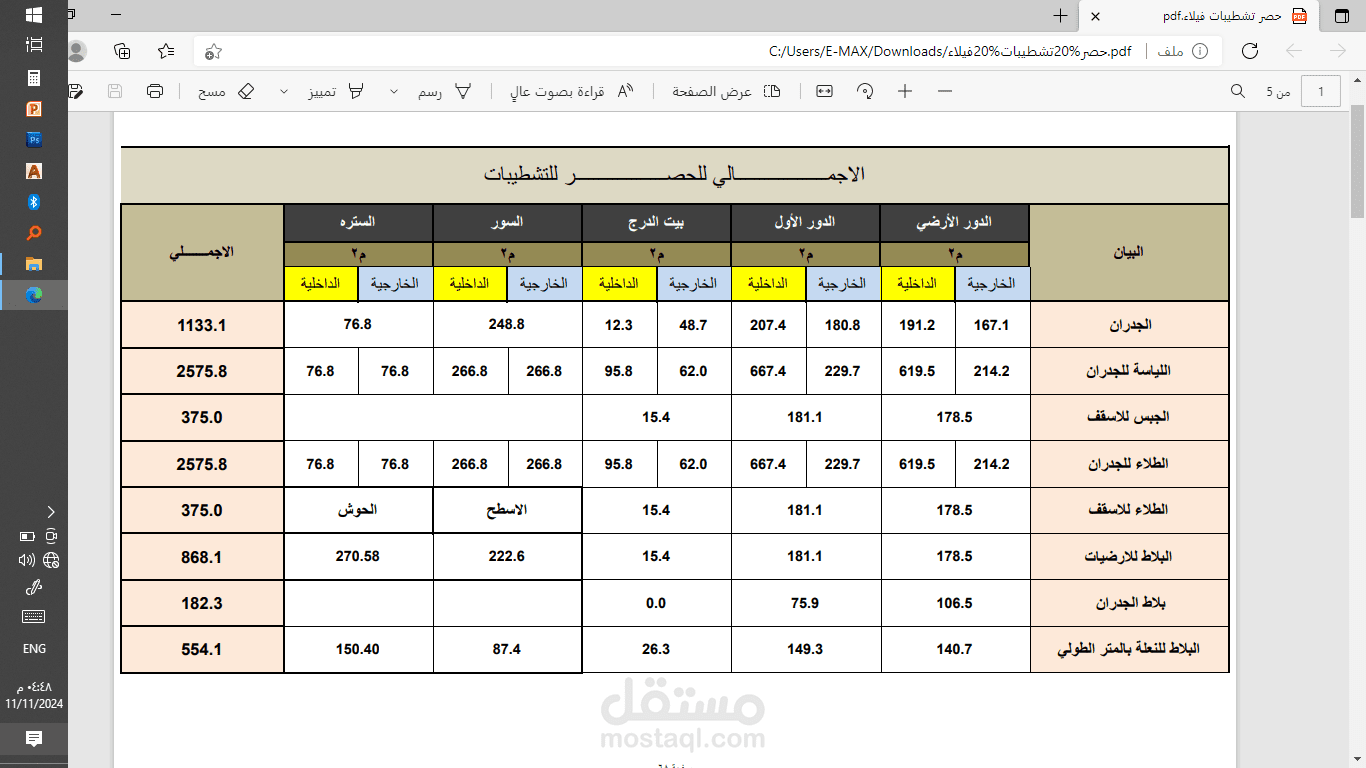Click the page number input field

click(1322, 92)
